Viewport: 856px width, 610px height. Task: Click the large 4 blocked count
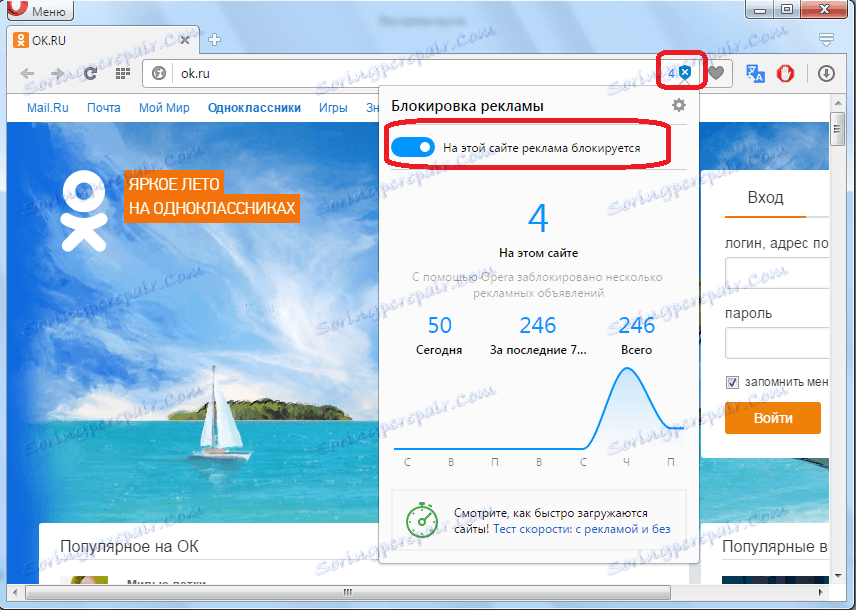pos(538,218)
